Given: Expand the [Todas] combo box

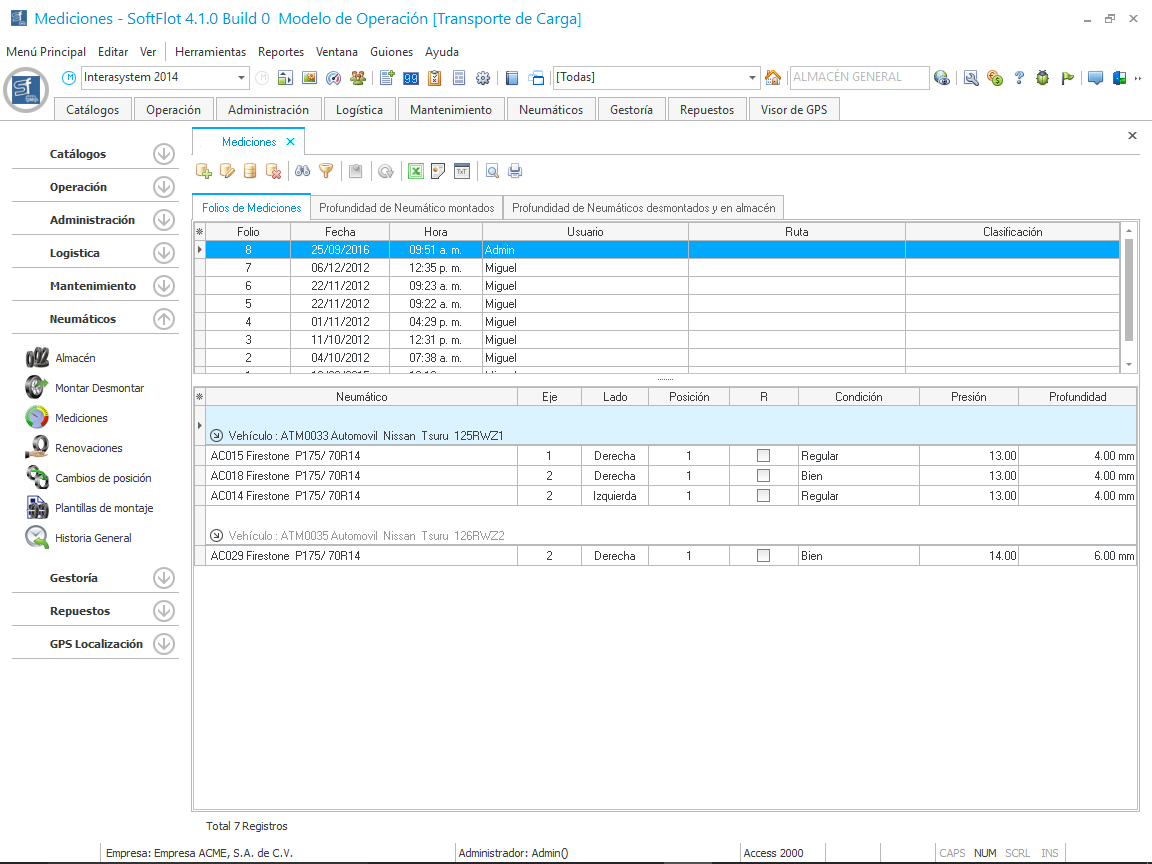Looking at the screenshot, I should (x=753, y=78).
